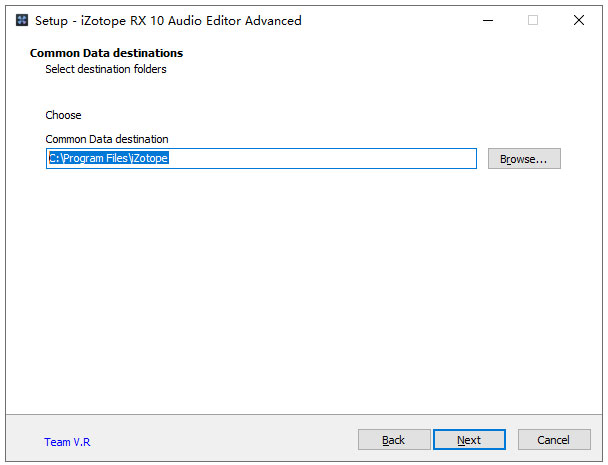Click the Common Data destinations heading
Image resolution: width=608 pixels, height=465 pixels.
(106, 53)
